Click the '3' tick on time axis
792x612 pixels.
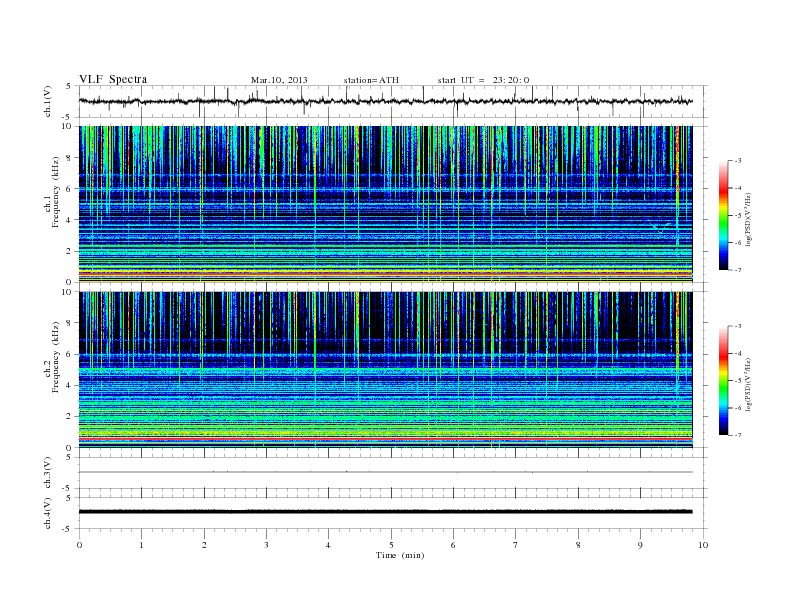tap(266, 545)
